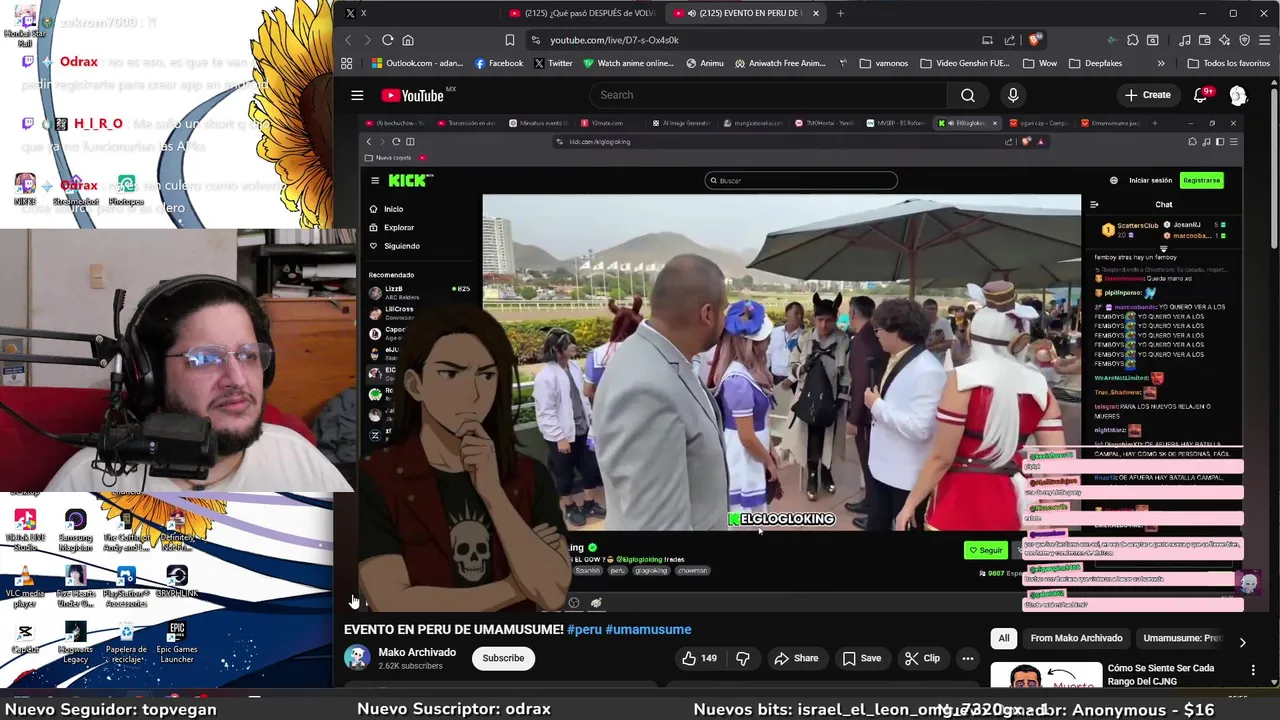Like the video with 149 likes
Screen dimensions: 1280x720
[x=699, y=658]
